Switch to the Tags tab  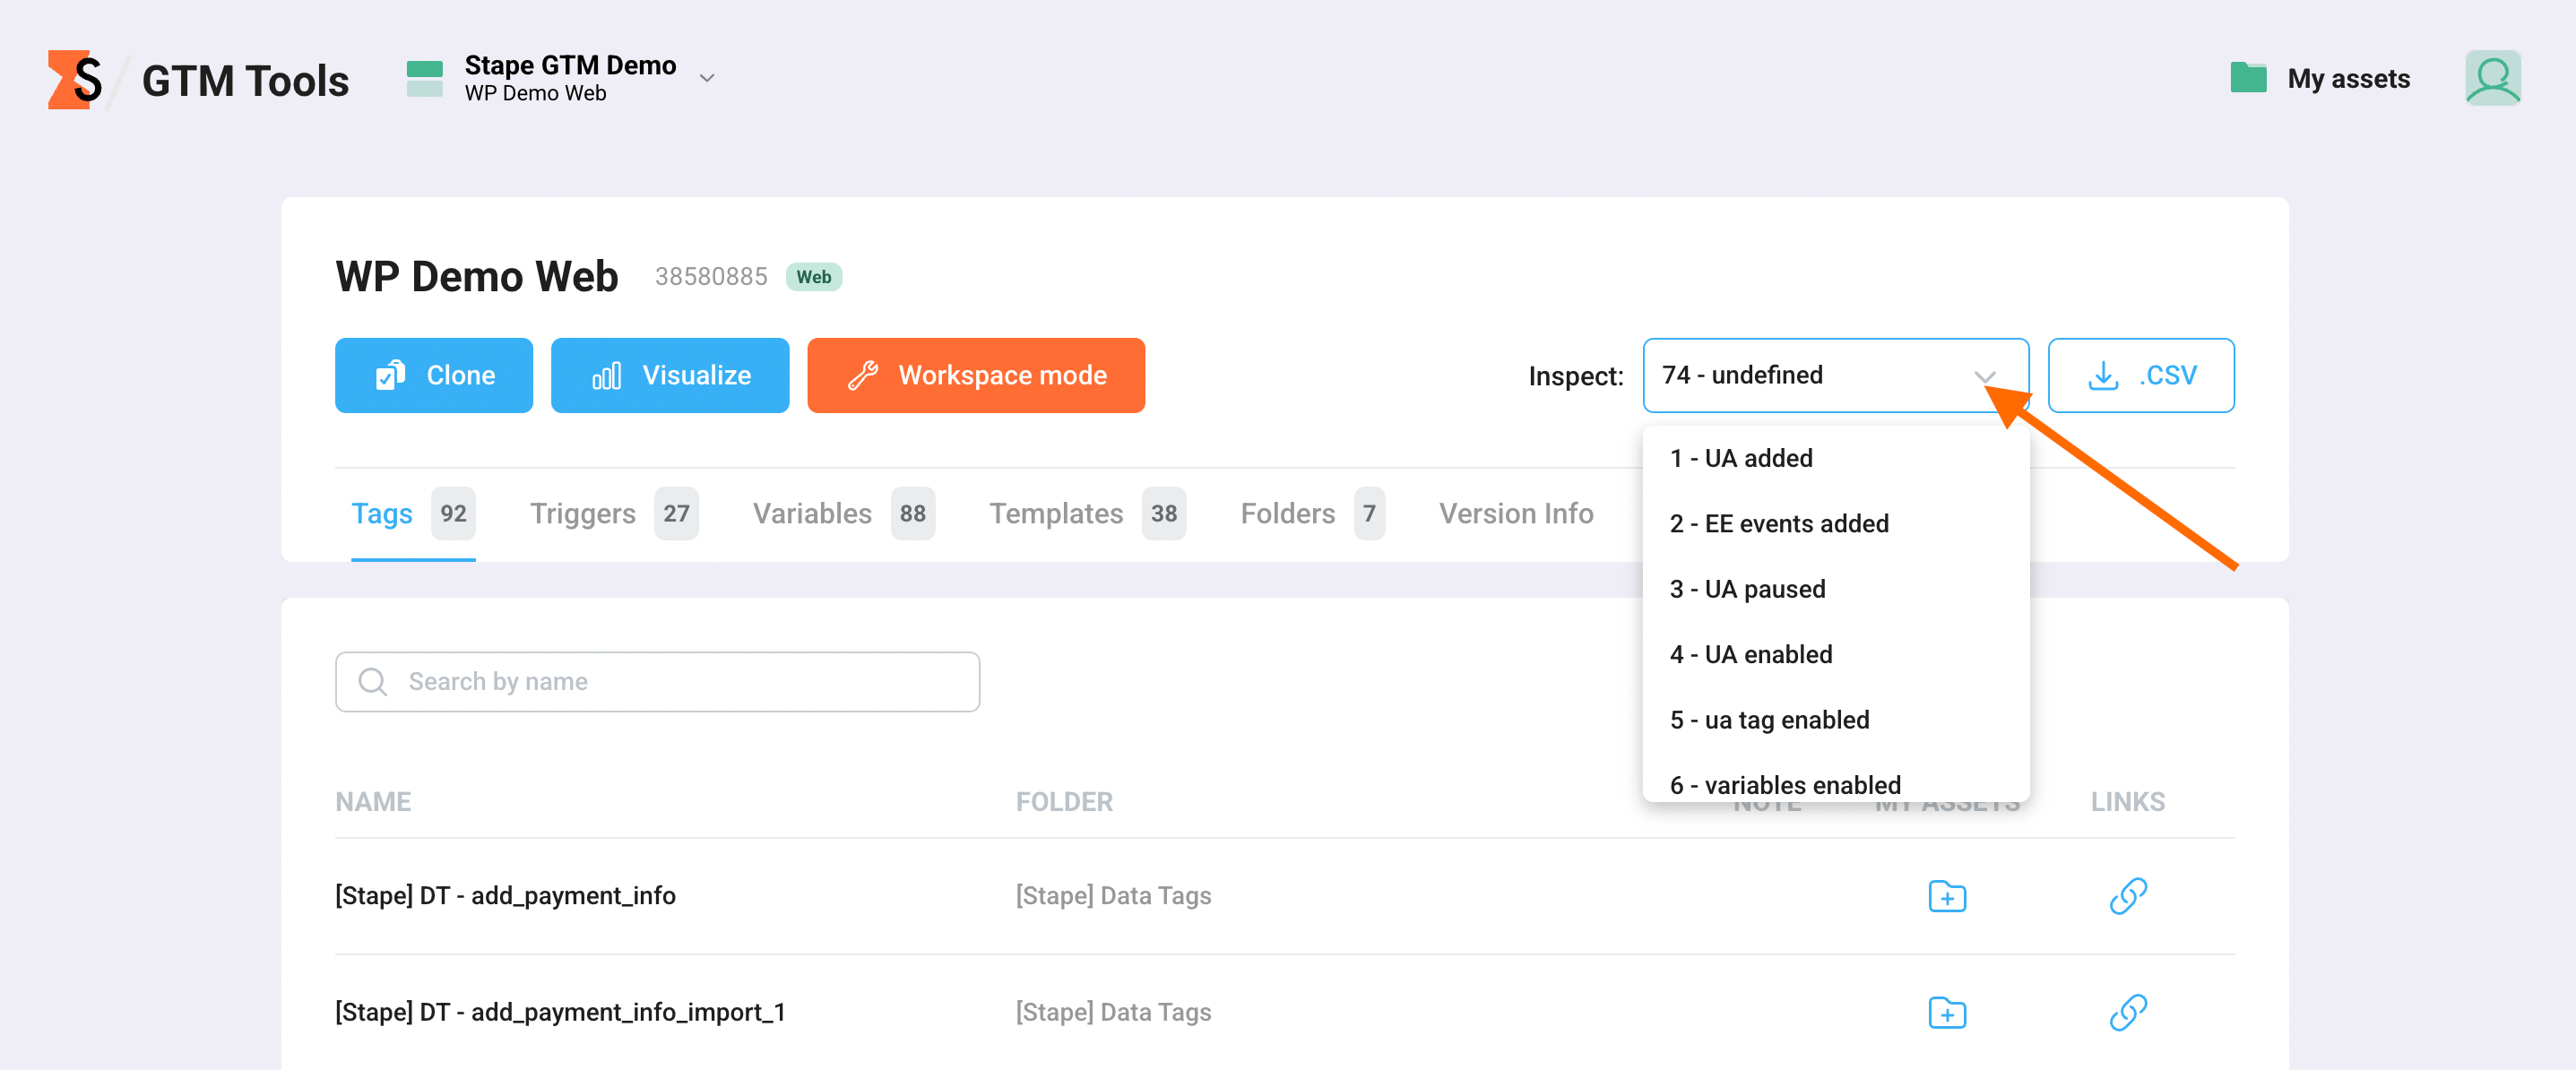pyautogui.click(x=412, y=513)
